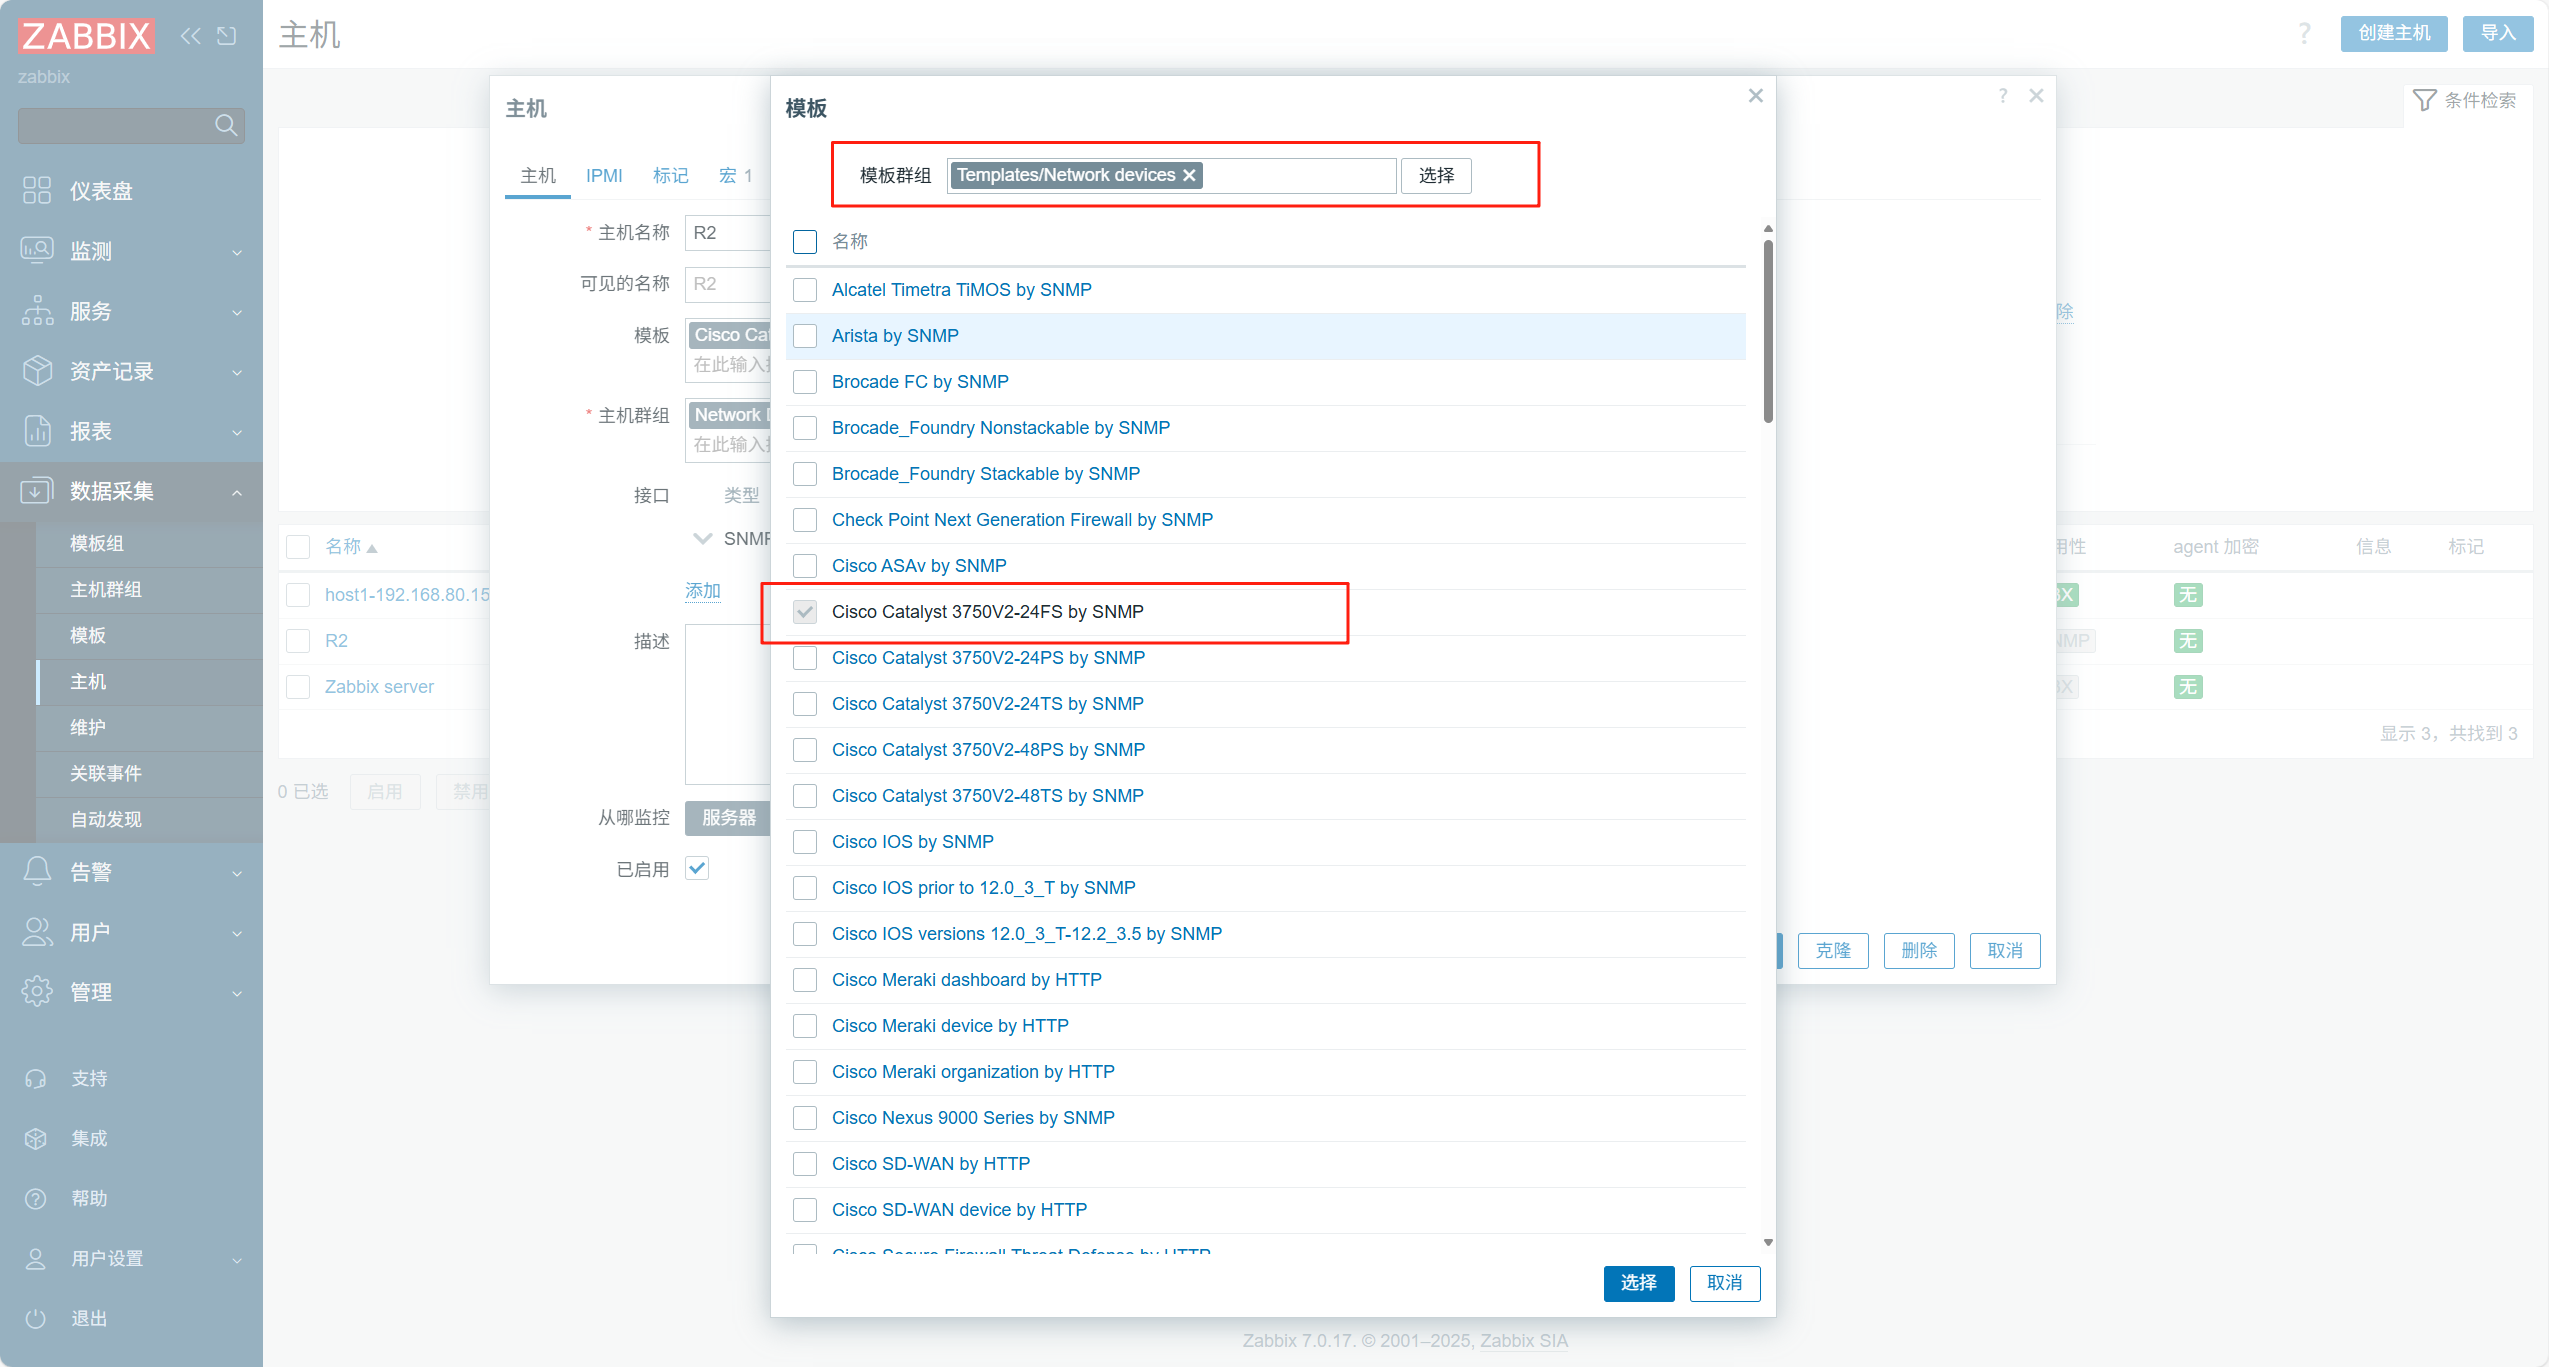Check Alcatel Timetra TiMOS by SNMP checkbox
This screenshot has height=1367, width=2549.
click(x=805, y=290)
